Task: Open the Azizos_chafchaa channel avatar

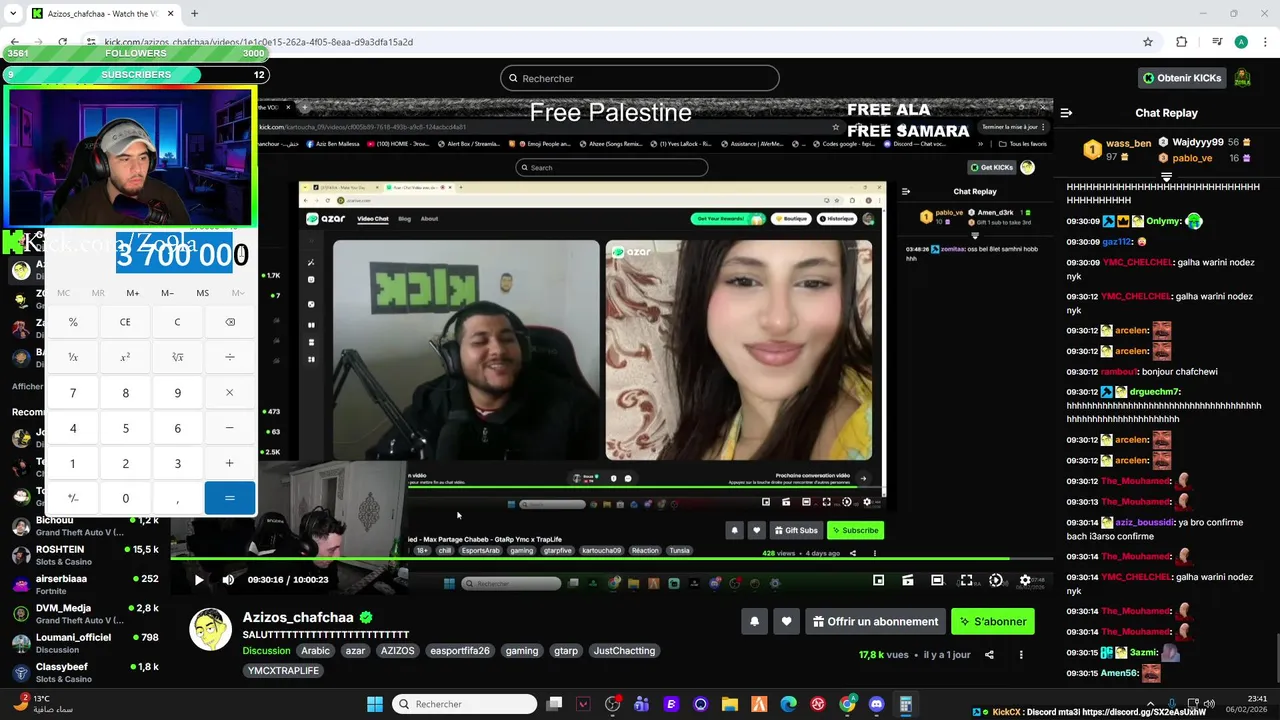Action: tap(210, 629)
